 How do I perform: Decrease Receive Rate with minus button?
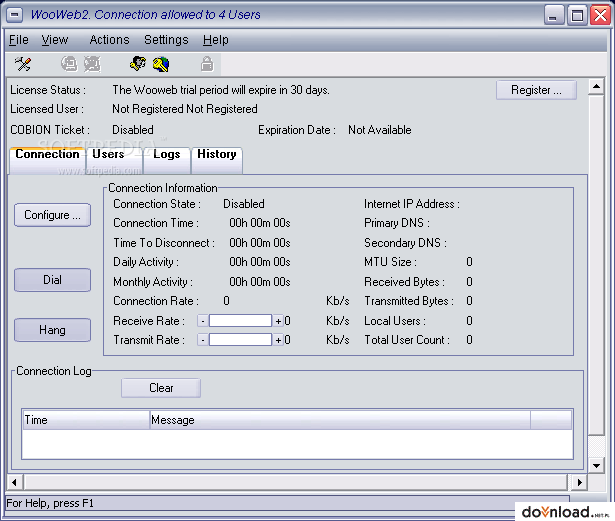[x=203, y=321]
